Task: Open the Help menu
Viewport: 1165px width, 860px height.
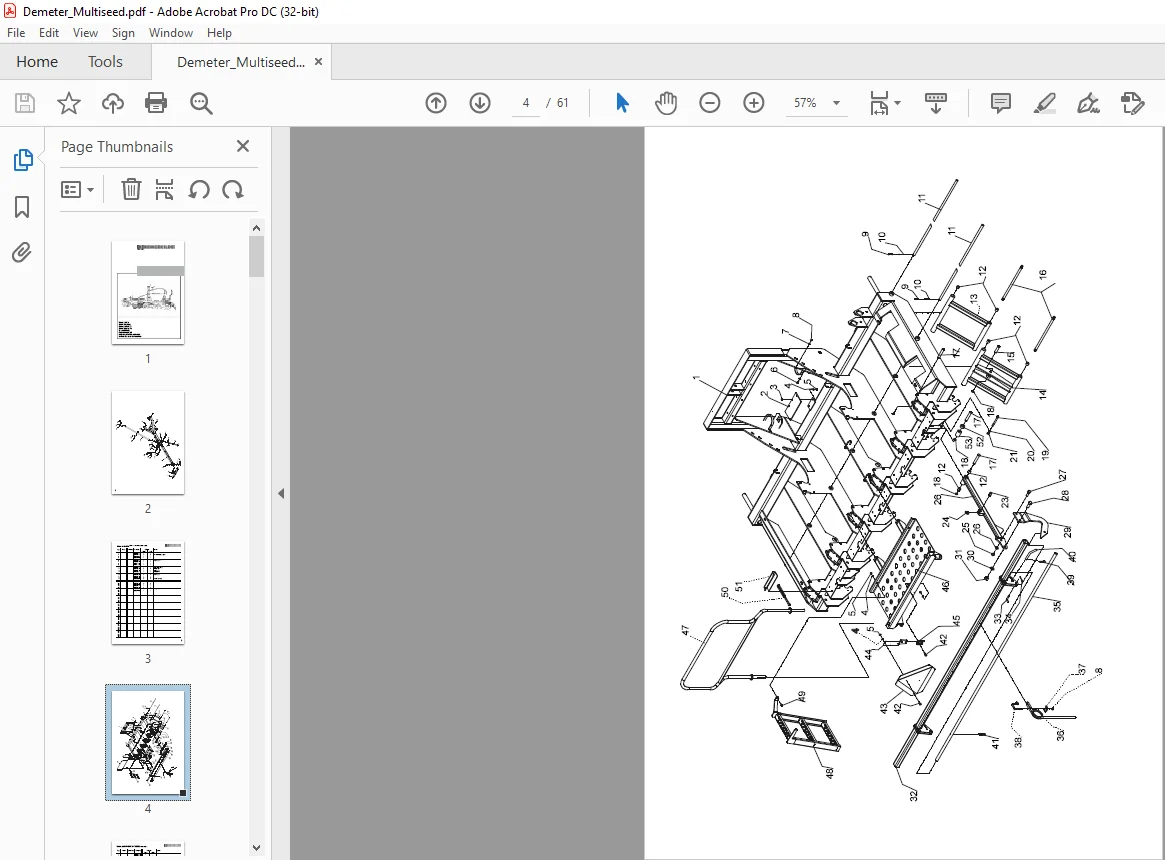Action: pos(219,33)
